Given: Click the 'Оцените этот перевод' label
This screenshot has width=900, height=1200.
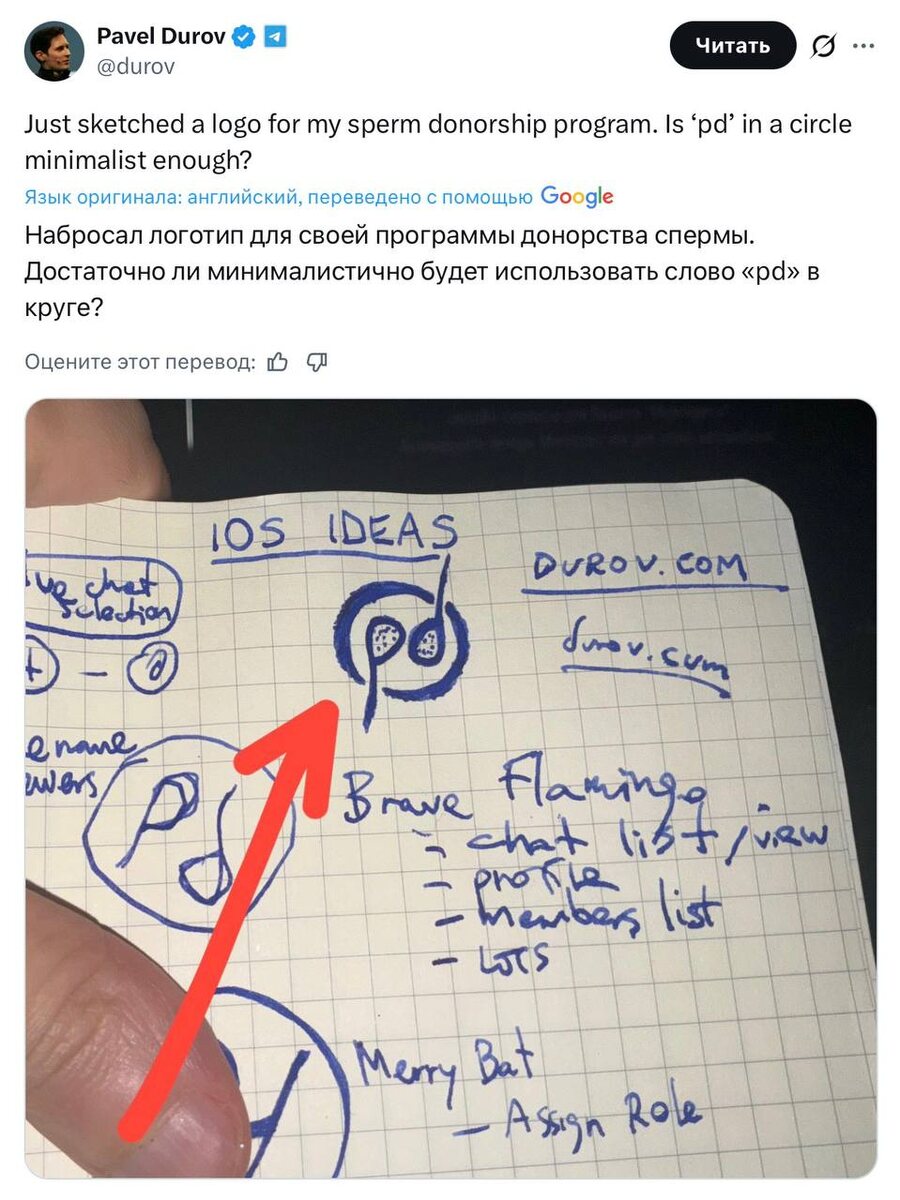Looking at the screenshot, I should point(140,362).
